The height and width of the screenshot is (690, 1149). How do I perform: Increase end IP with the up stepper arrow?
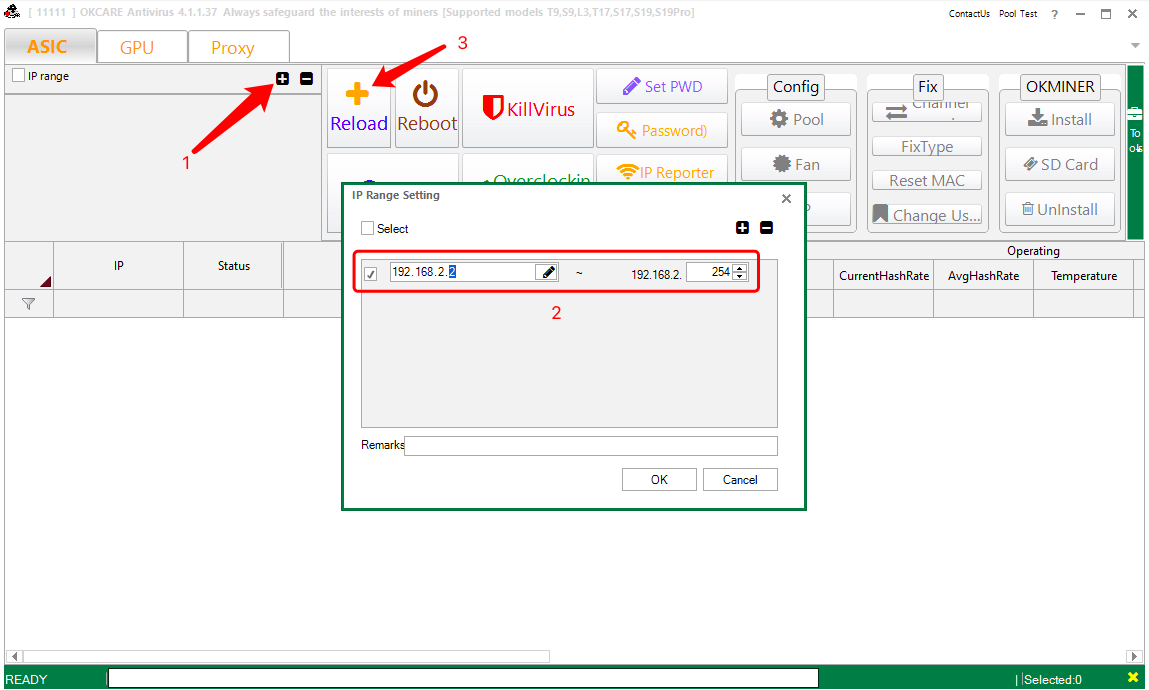[x=739, y=268]
